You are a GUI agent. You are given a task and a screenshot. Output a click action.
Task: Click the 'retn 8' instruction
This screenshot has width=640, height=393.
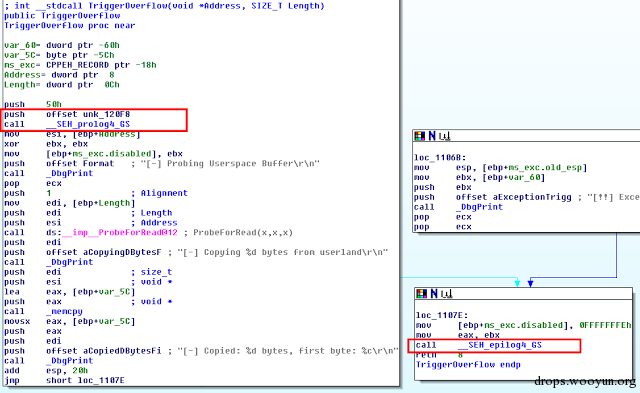439,355
